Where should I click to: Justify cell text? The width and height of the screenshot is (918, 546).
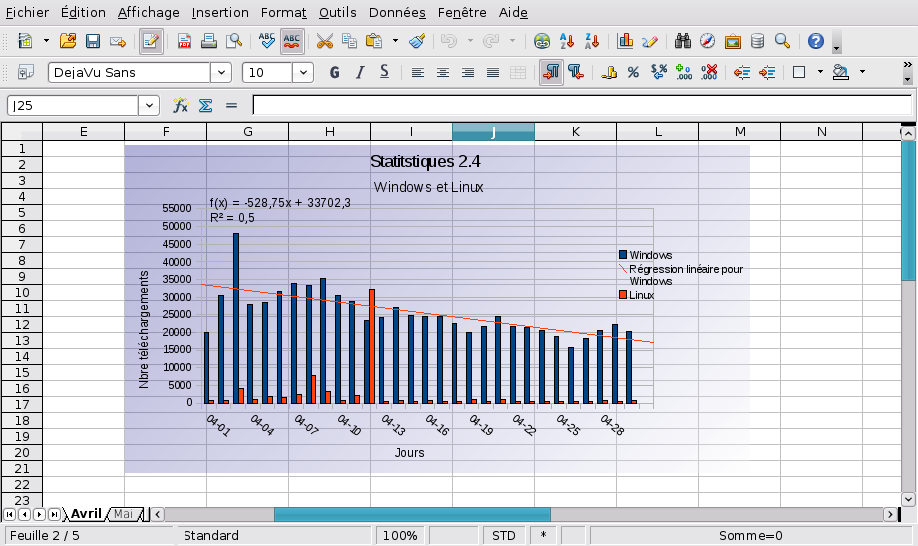(x=492, y=73)
